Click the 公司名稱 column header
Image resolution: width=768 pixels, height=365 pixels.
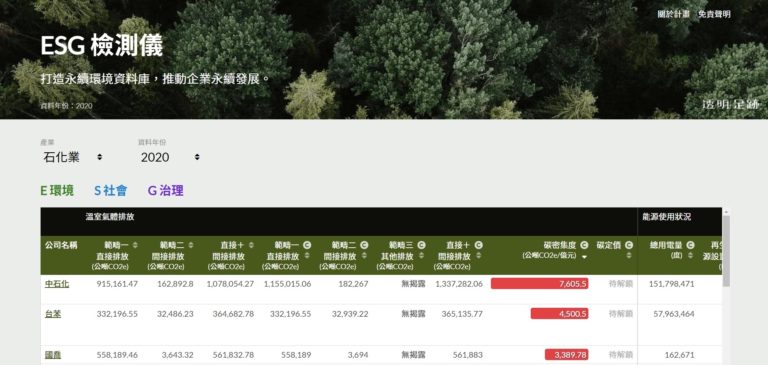coord(61,245)
